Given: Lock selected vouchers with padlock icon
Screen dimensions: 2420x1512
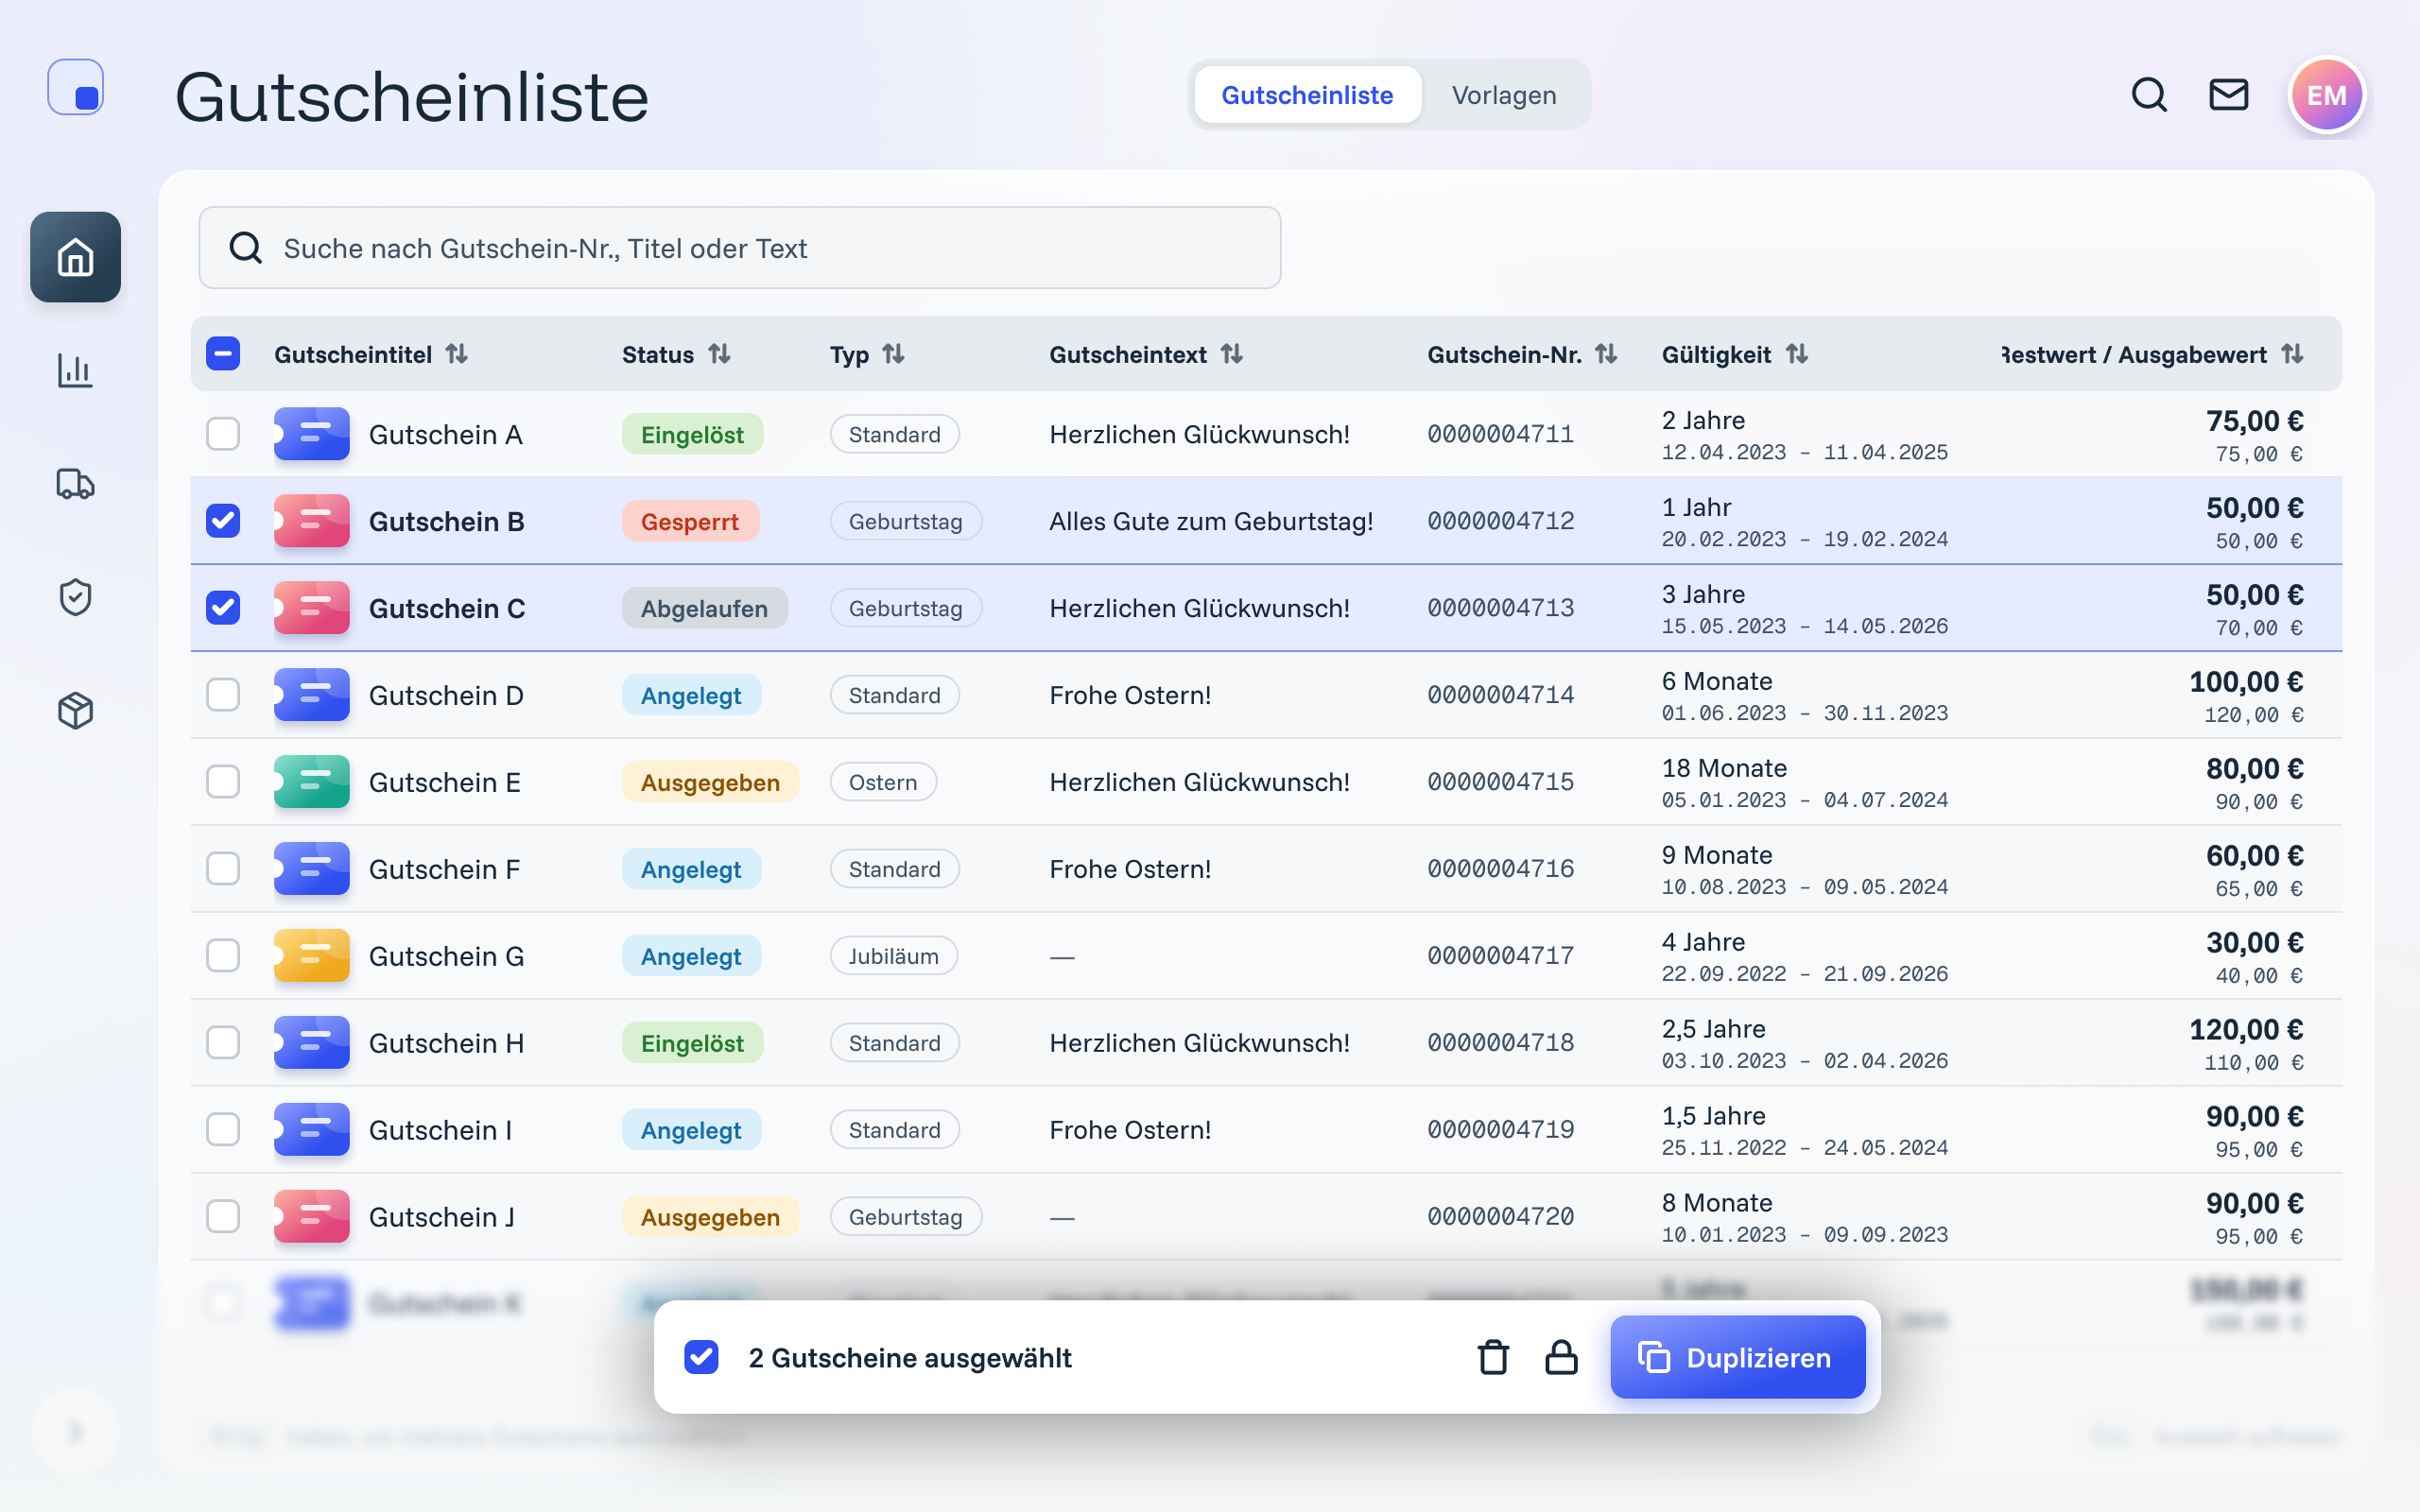Looking at the screenshot, I should click(x=1561, y=1357).
